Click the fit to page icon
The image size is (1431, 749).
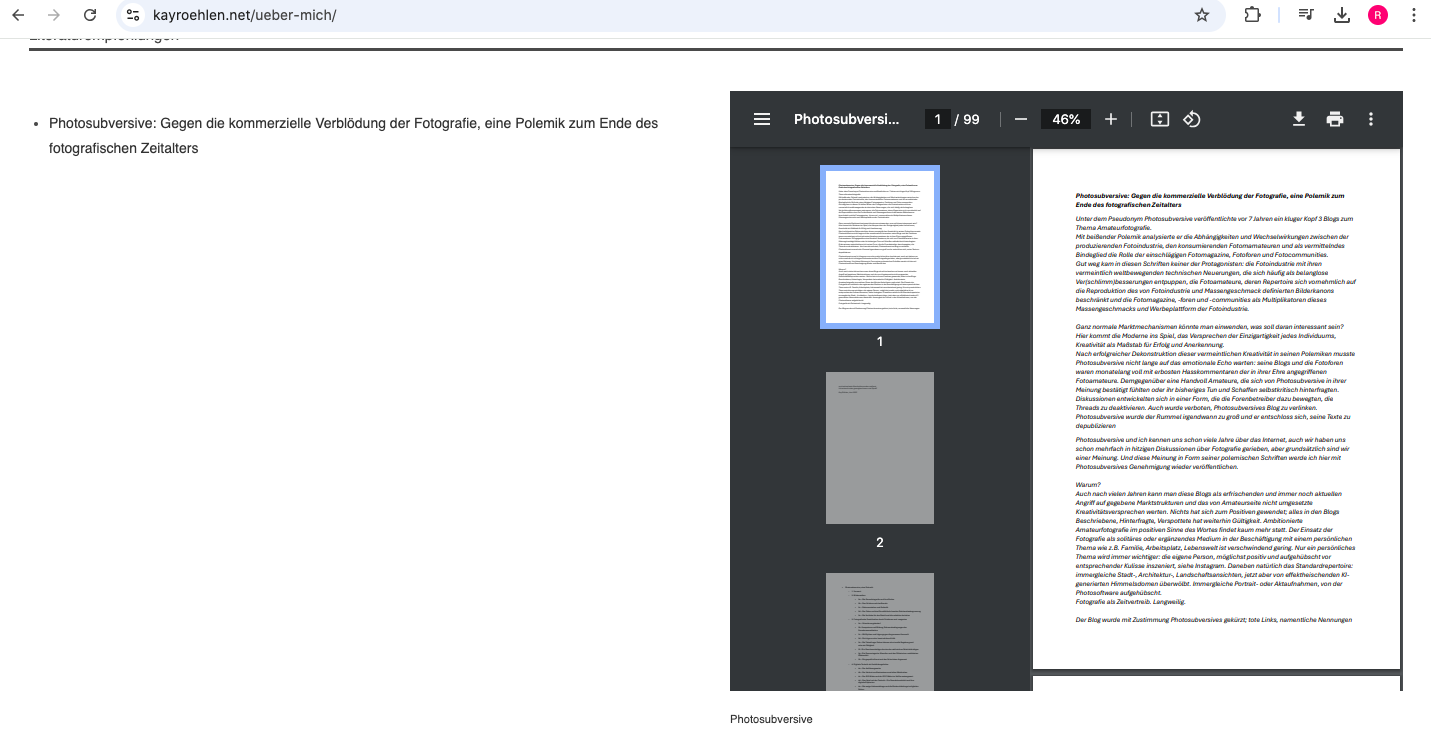pos(1159,119)
